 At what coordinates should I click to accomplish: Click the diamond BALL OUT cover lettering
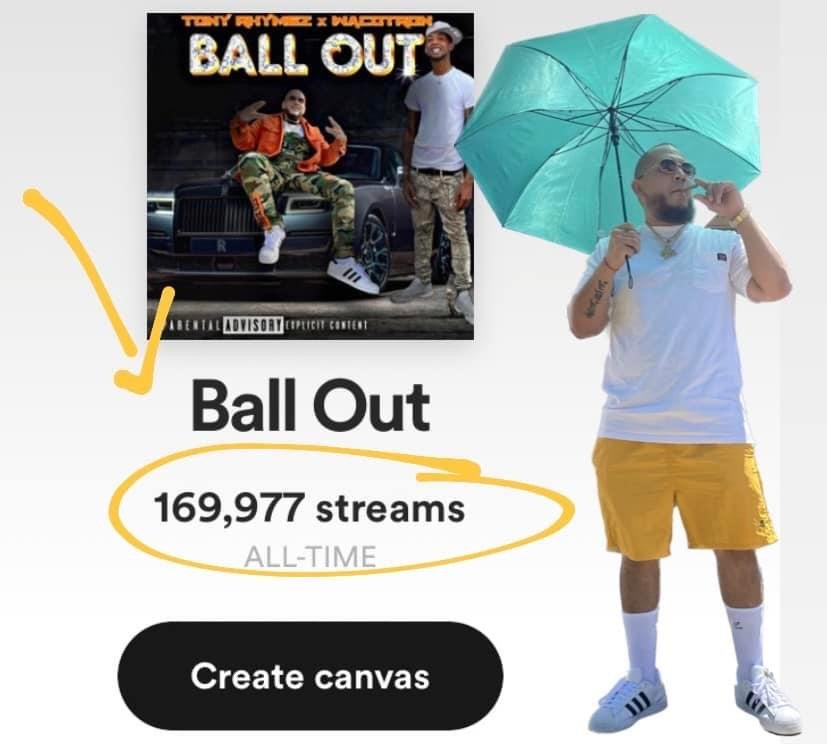306,54
